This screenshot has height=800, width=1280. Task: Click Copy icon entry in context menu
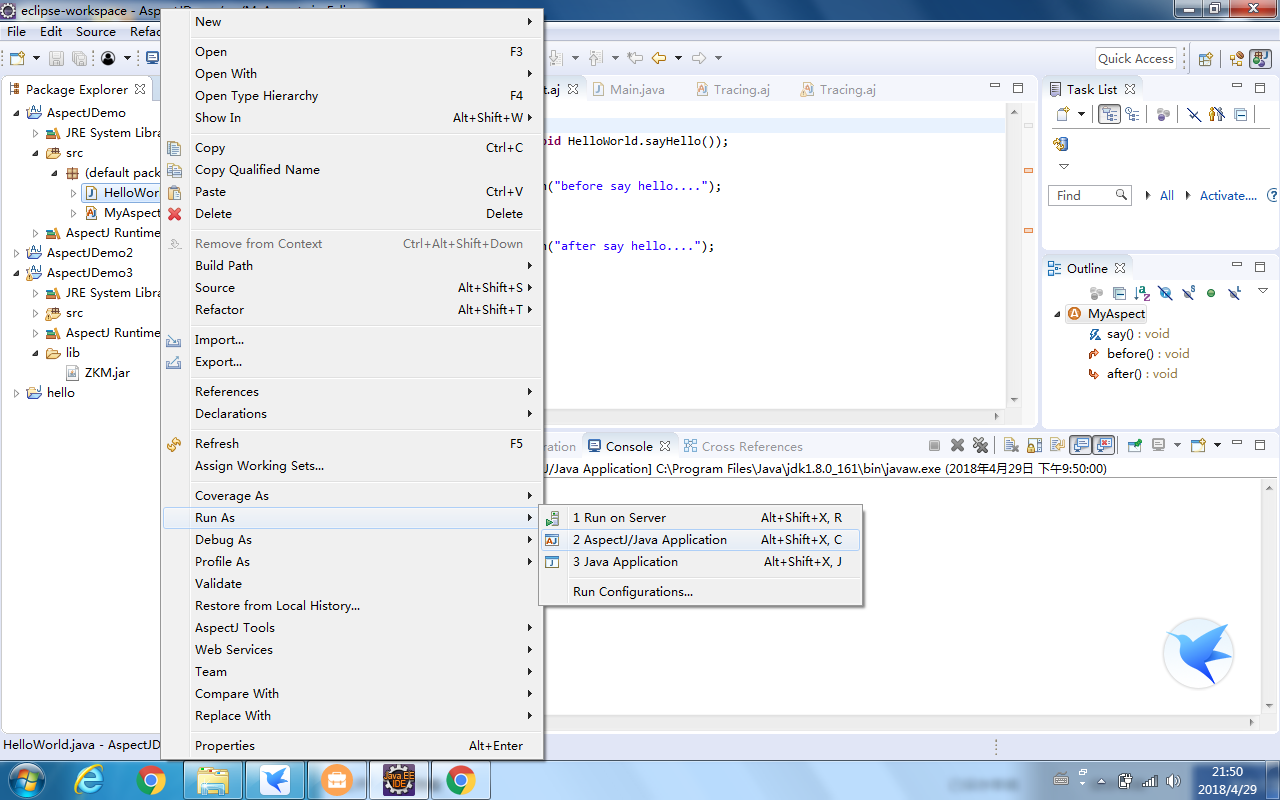(x=175, y=148)
